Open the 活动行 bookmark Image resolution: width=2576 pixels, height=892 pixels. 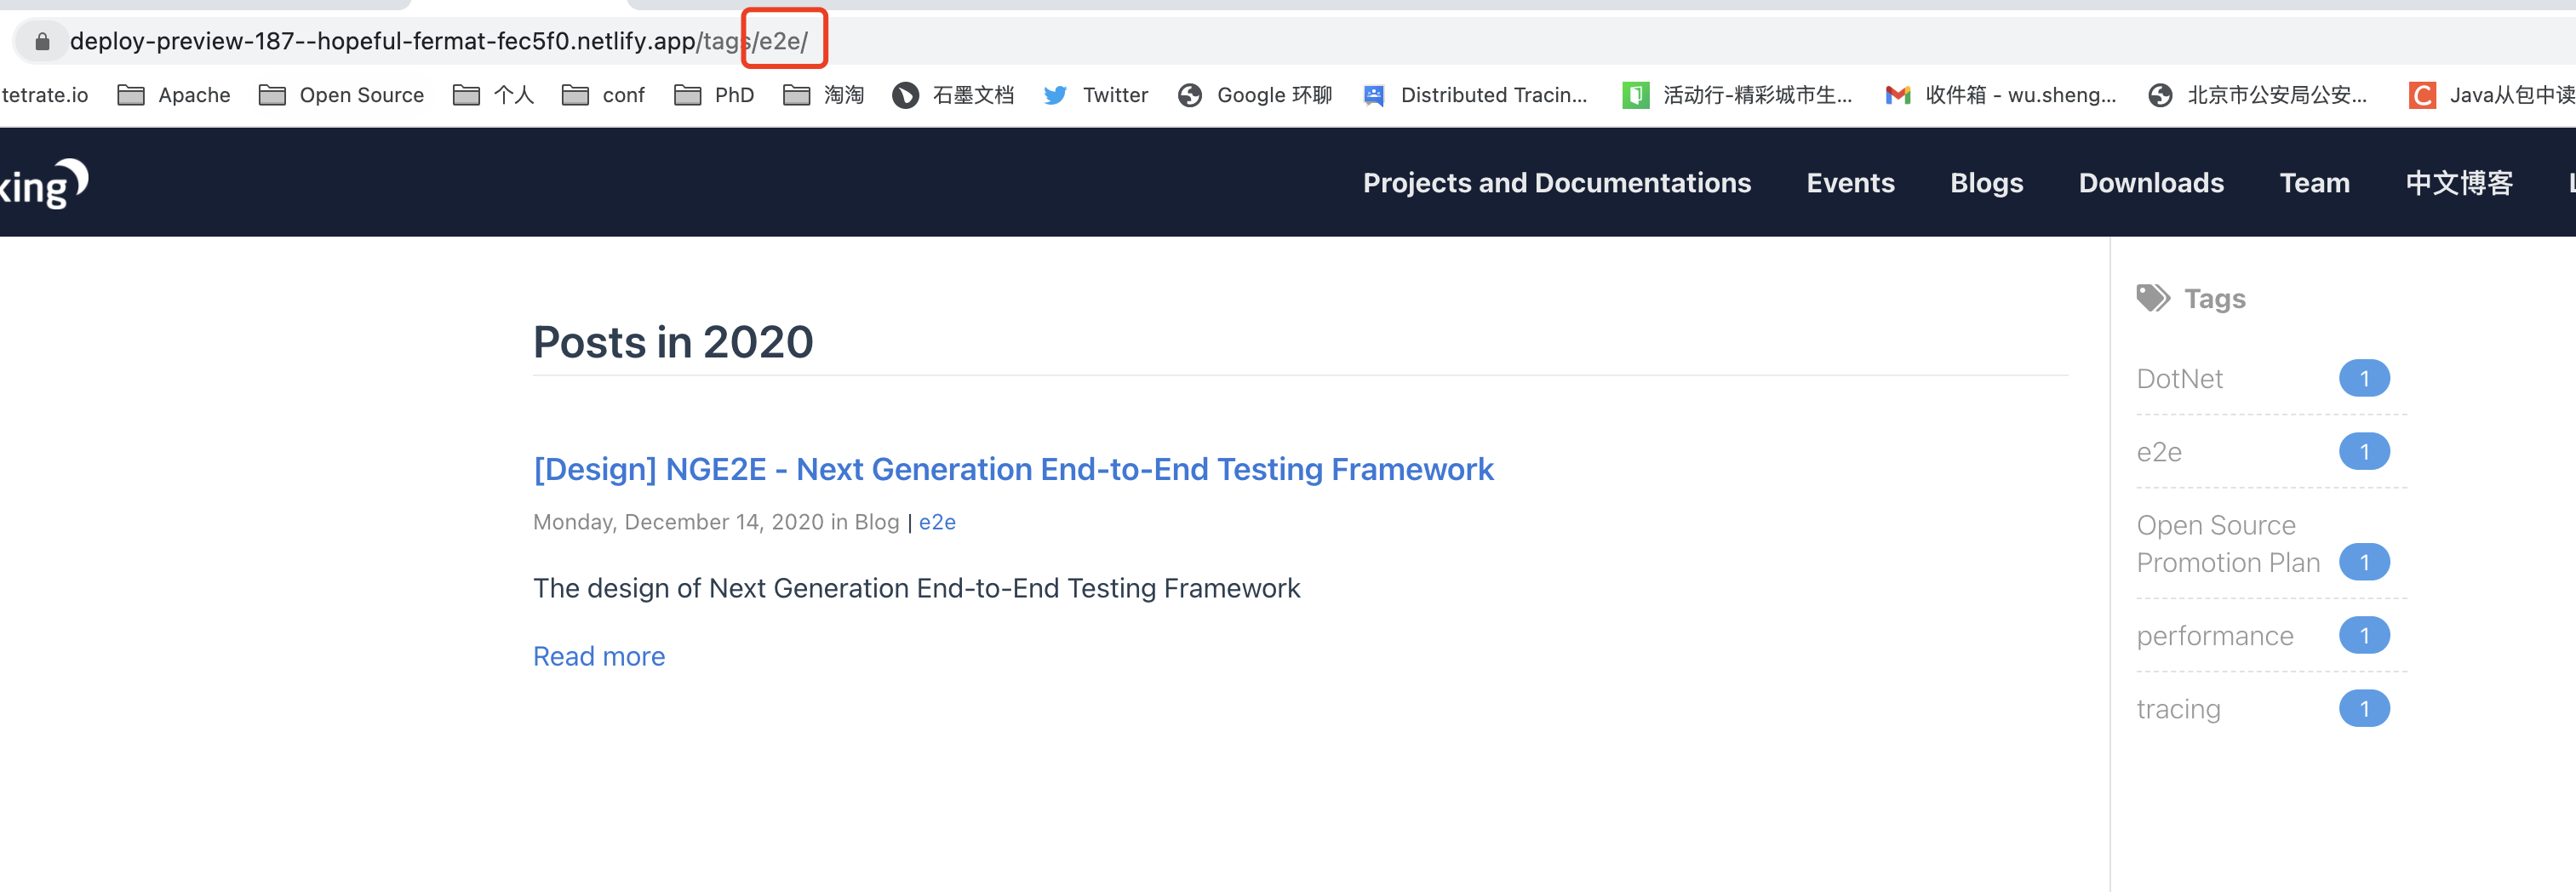pos(1737,95)
